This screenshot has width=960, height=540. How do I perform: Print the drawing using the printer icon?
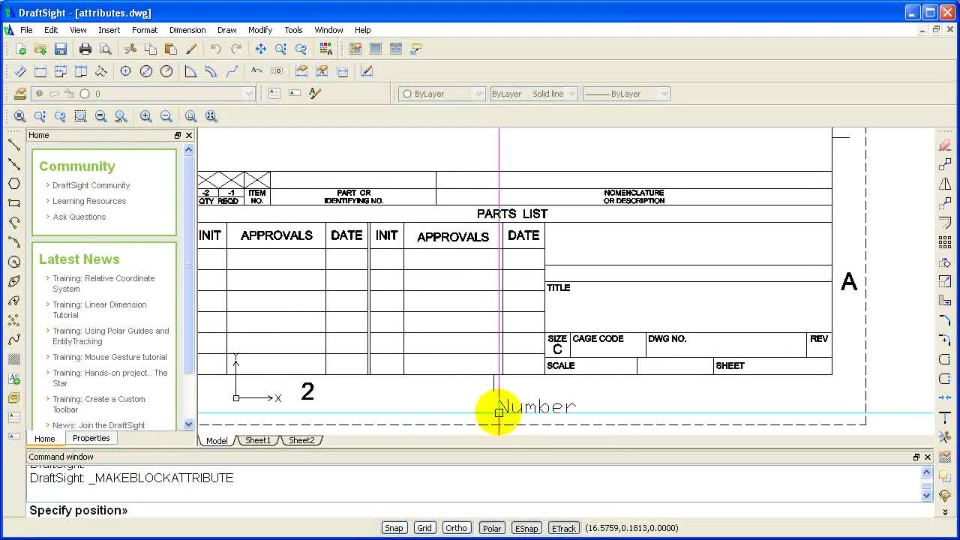click(85, 49)
